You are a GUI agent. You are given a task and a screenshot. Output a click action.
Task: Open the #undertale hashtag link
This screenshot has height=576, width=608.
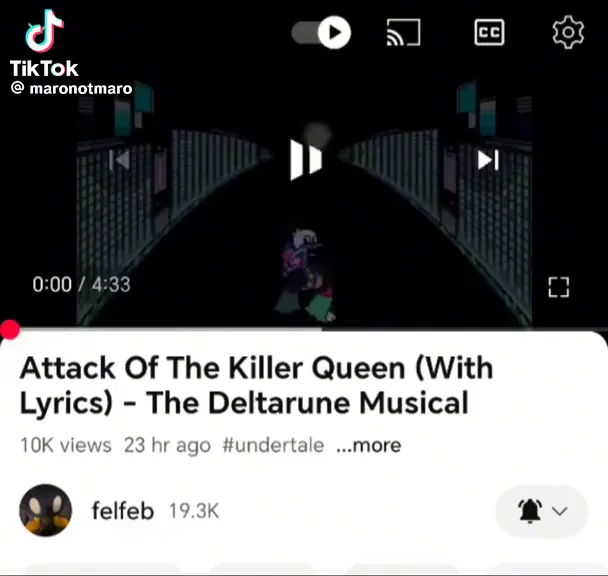[x=273, y=445]
